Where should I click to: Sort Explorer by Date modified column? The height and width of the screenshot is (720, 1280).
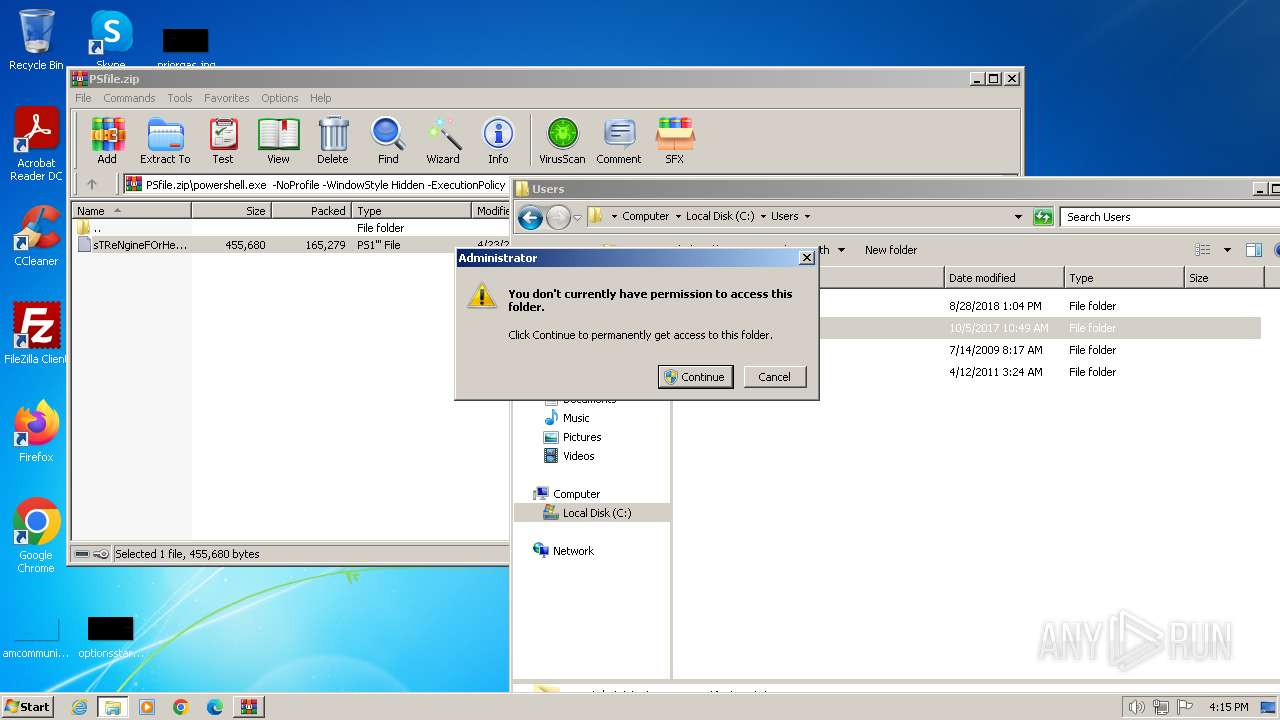pyautogui.click(x=1004, y=278)
